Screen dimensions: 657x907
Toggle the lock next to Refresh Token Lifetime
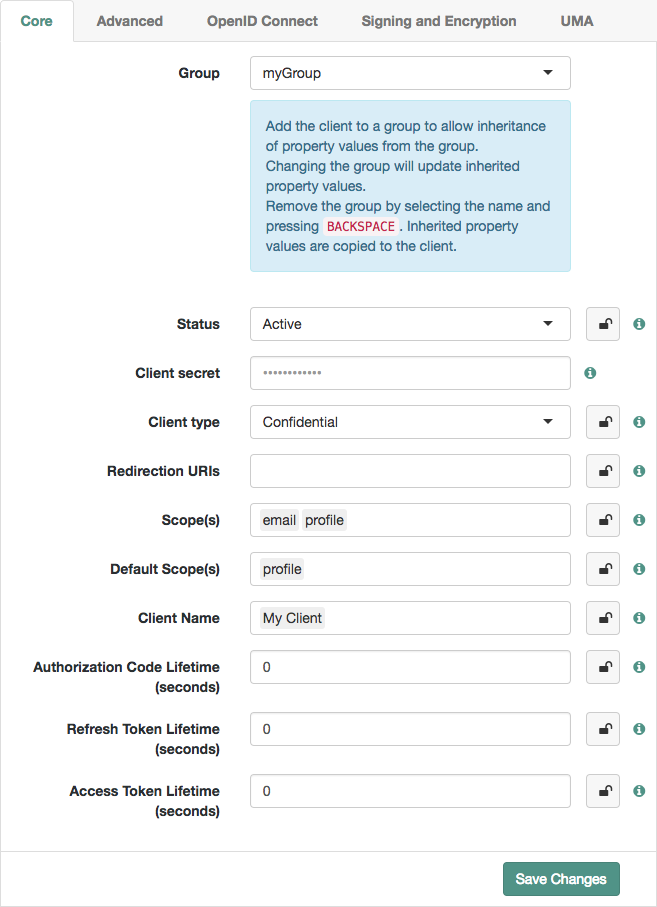[x=603, y=729]
